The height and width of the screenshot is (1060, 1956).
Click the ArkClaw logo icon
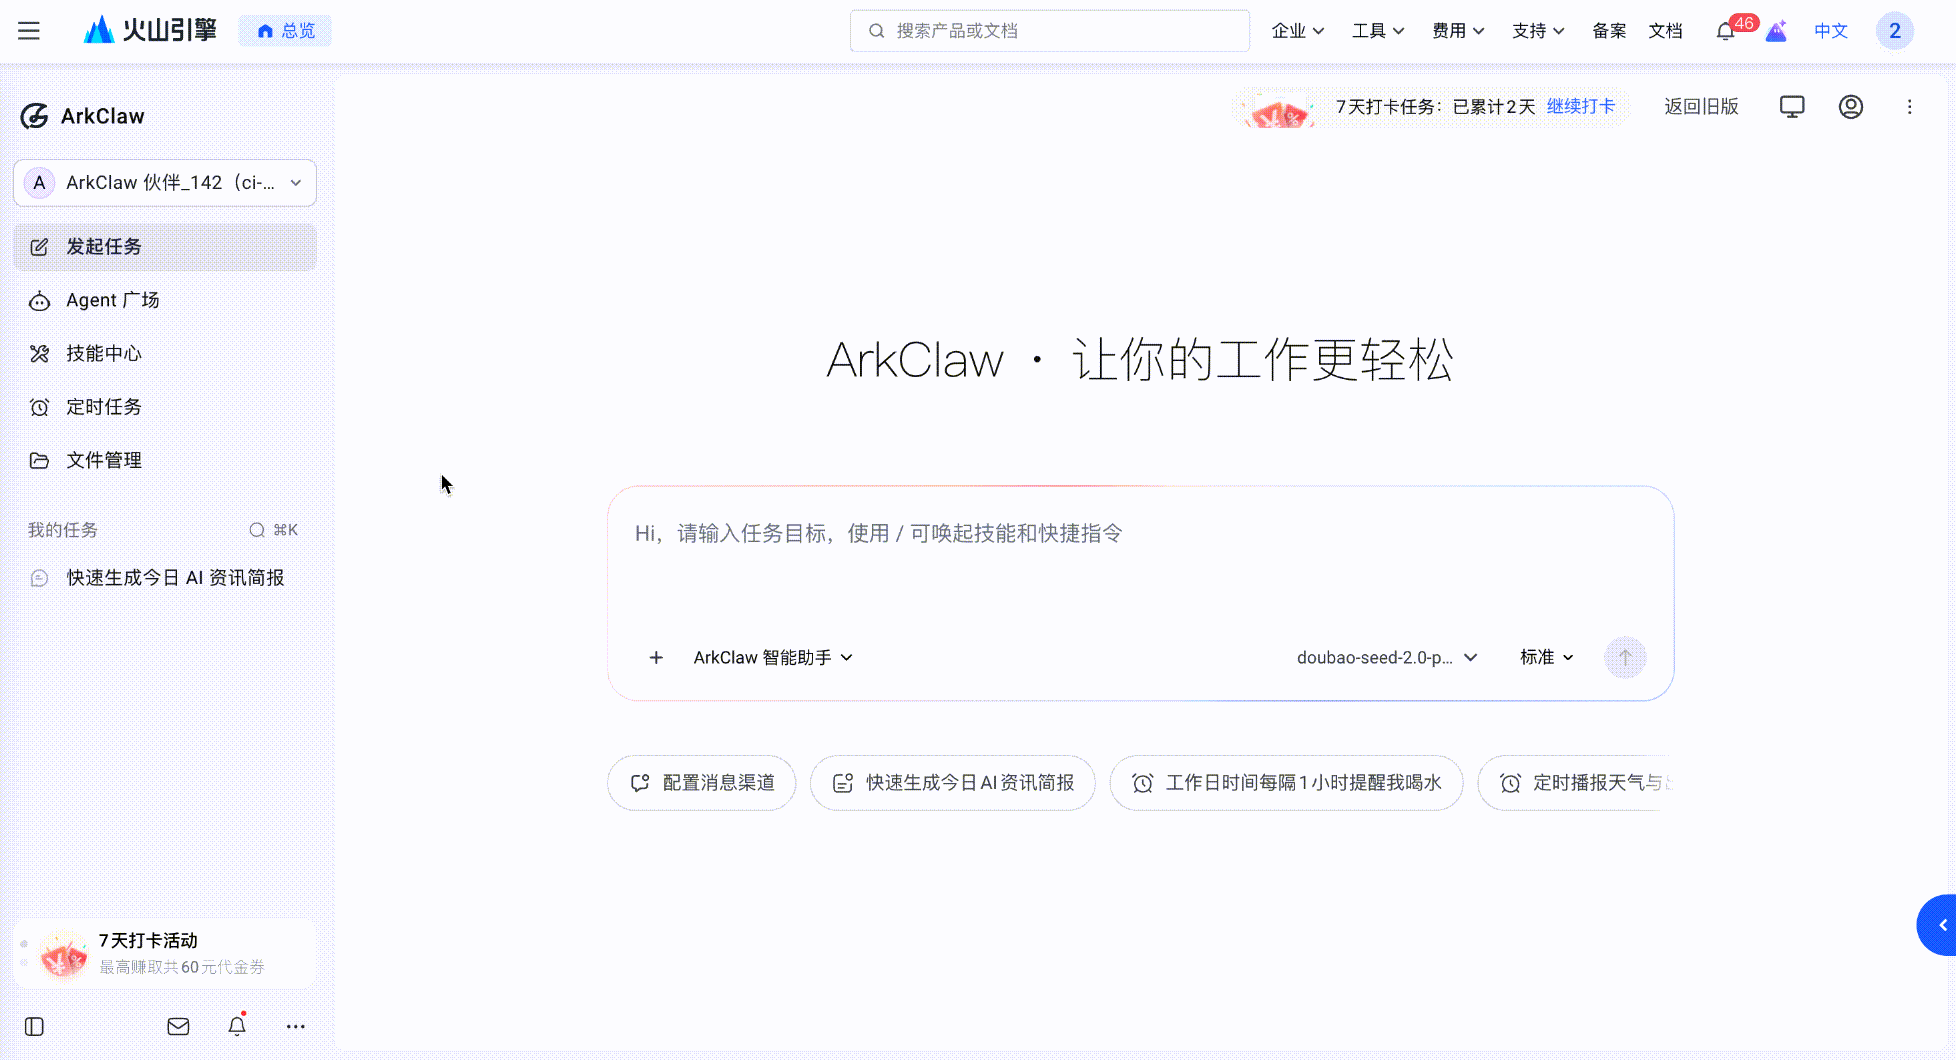point(34,116)
